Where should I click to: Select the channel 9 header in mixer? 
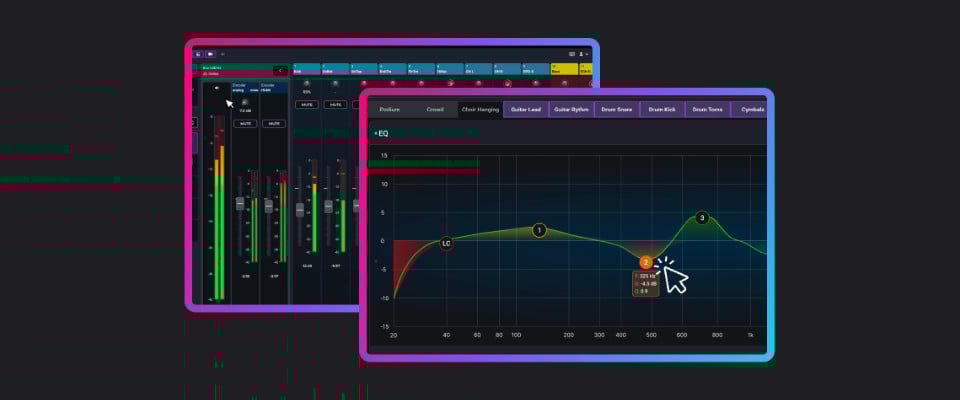pos(536,69)
